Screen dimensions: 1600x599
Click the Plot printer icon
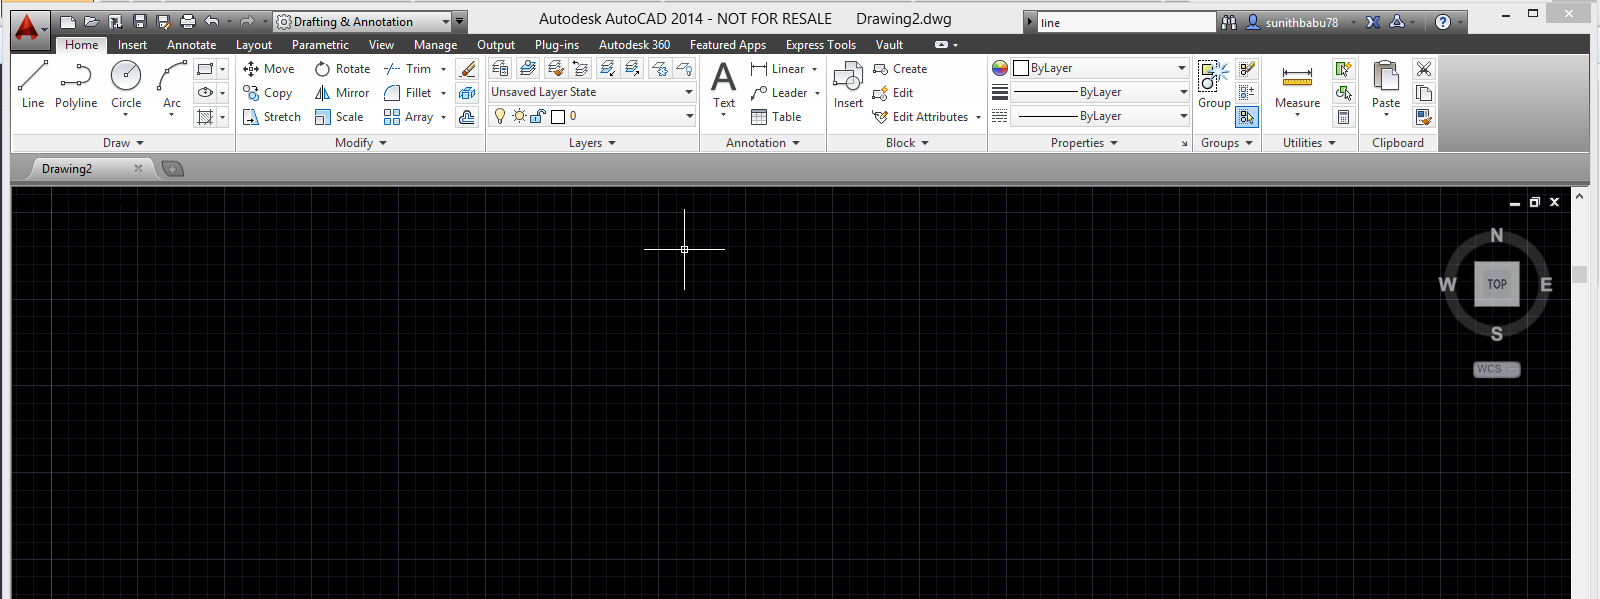(188, 21)
